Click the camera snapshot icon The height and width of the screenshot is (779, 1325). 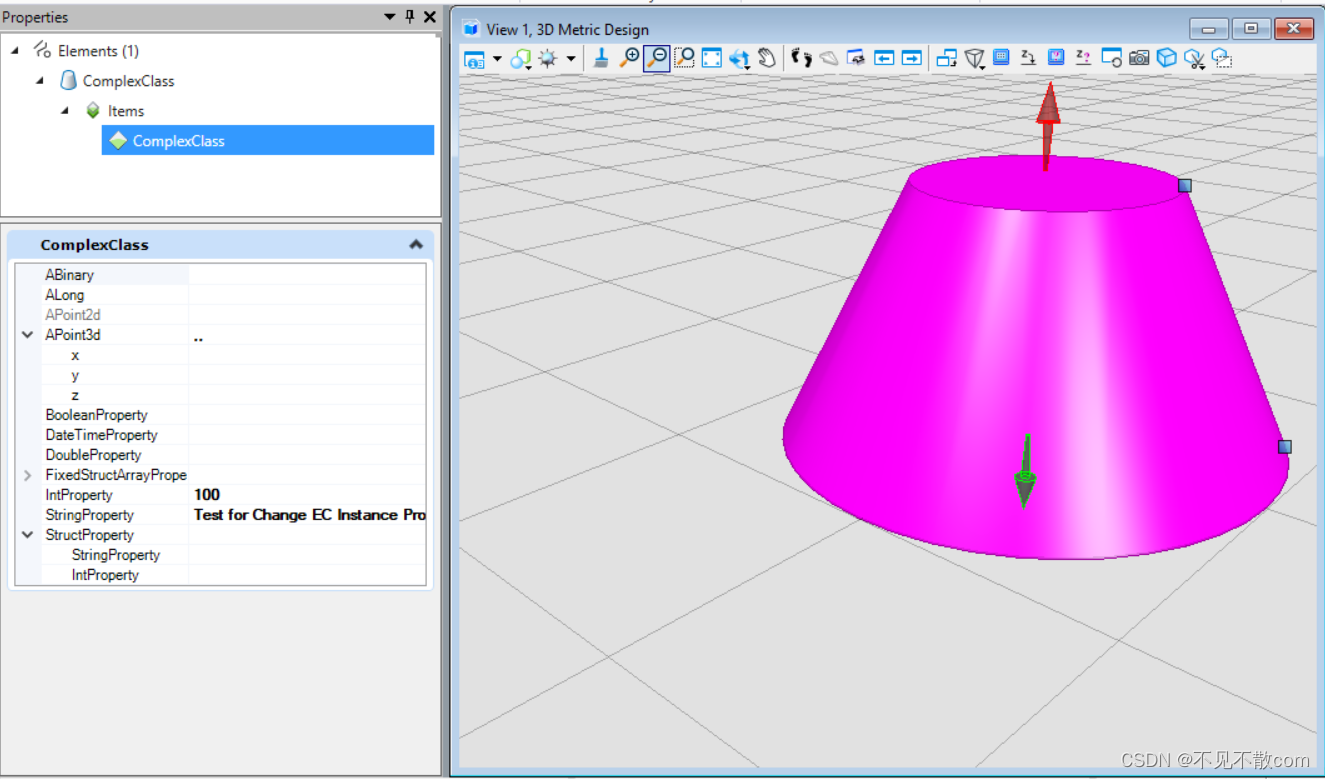point(1139,58)
